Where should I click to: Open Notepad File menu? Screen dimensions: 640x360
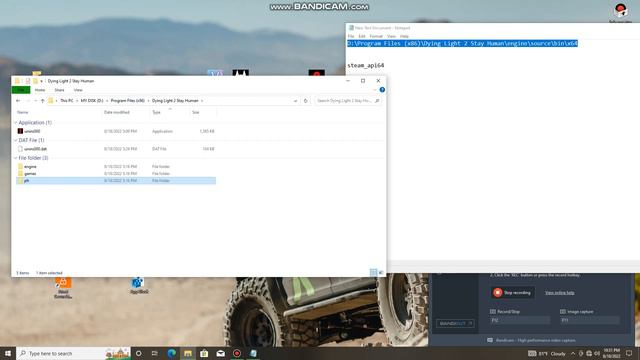[x=351, y=36]
